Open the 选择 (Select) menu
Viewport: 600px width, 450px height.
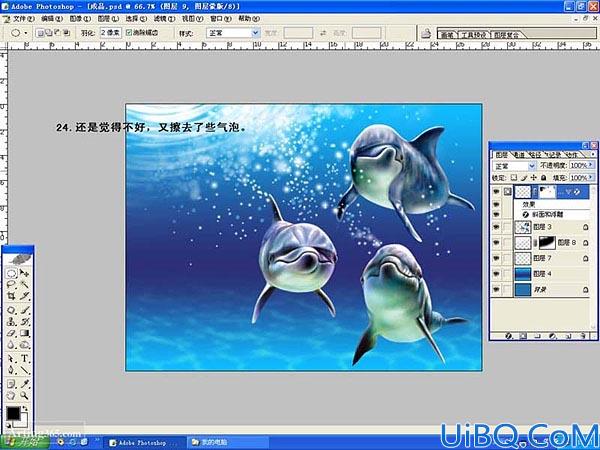[x=136, y=18]
